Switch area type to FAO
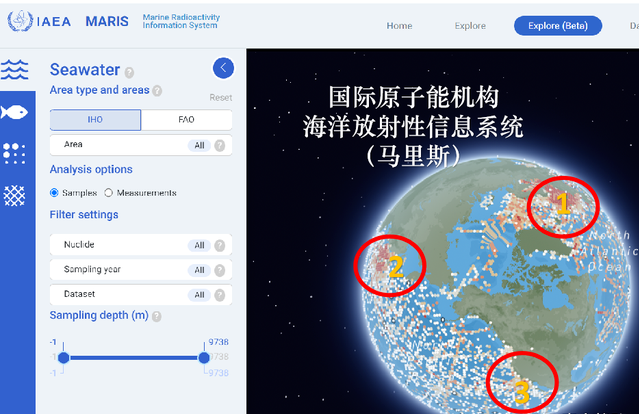The image size is (639, 414). point(187,120)
